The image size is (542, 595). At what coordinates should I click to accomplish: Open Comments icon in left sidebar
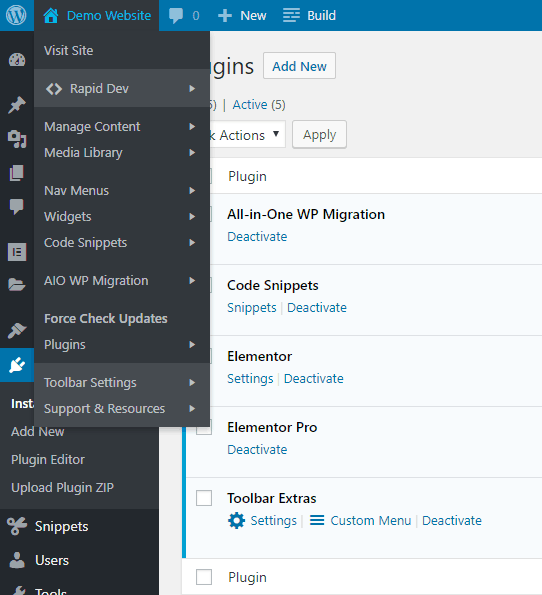click(x=17, y=207)
